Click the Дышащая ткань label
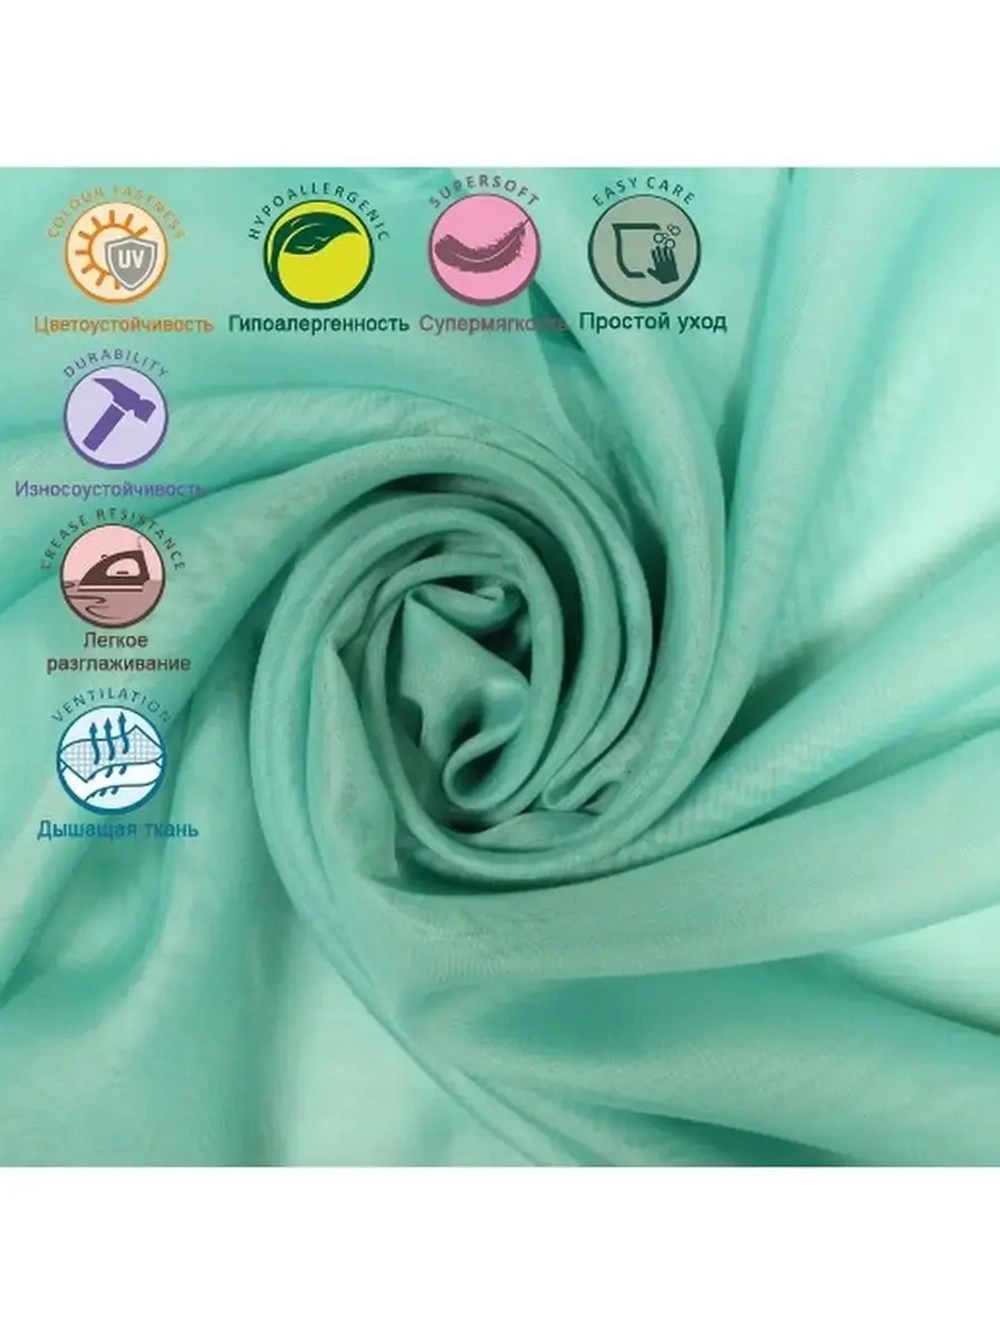The height and width of the screenshot is (1333, 1000). pos(117,829)
